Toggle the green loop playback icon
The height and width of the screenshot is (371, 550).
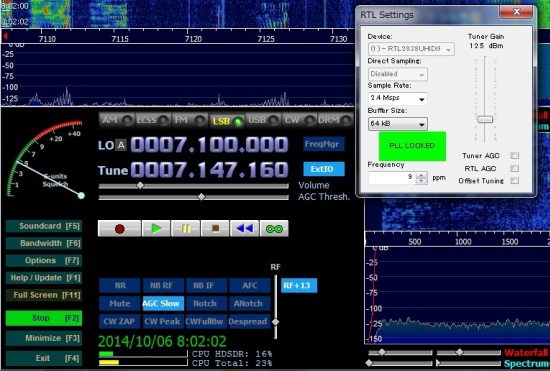coord(274,229)
